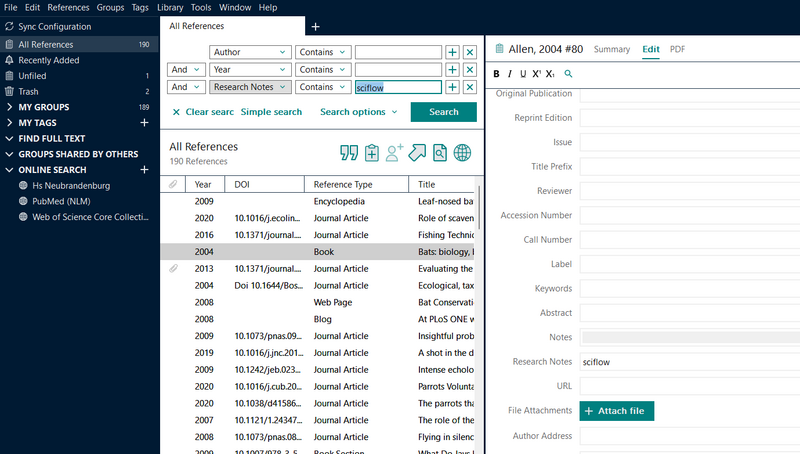The width and height of the screenshot is (800, 454).
Task: Remove the Research Notes search row
Action: 470,87
